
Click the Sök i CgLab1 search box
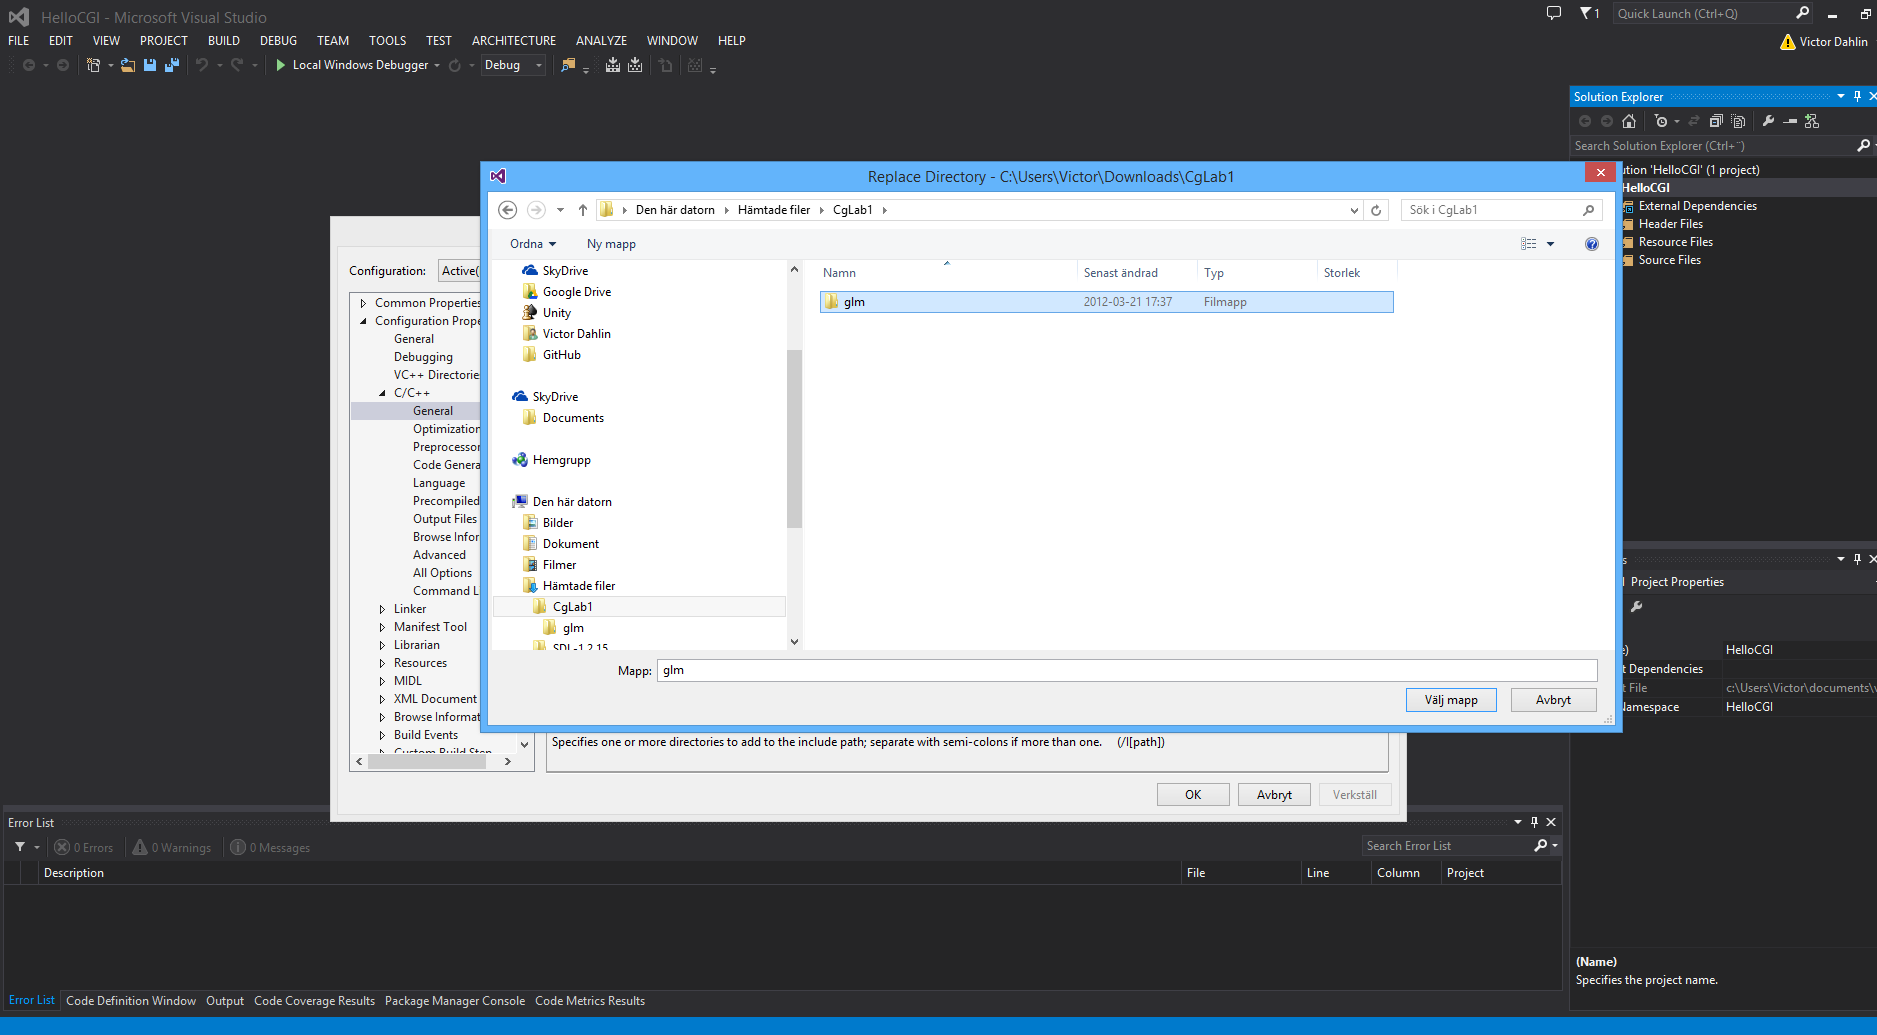point(1500,210)
